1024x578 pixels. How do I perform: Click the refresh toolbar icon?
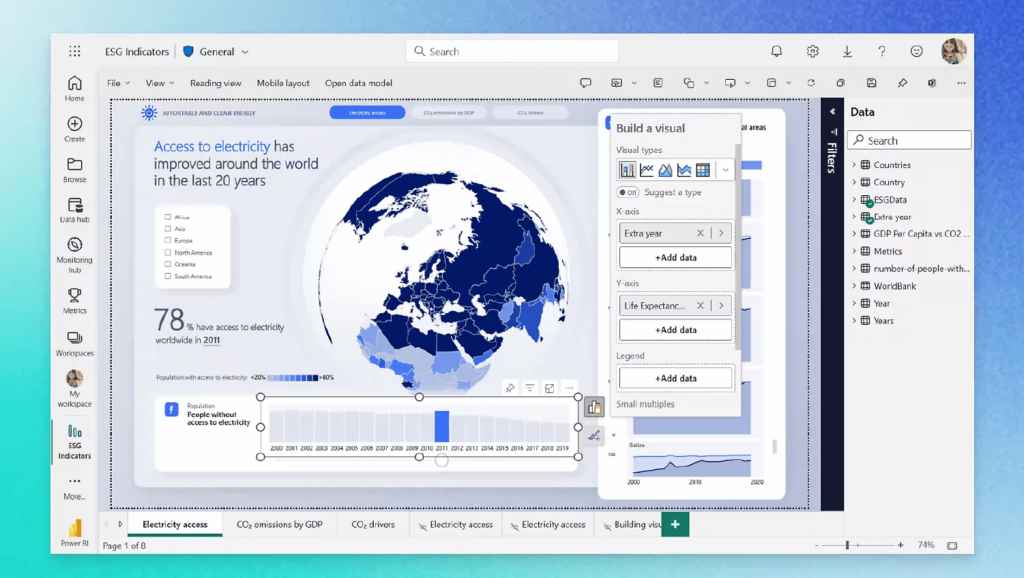click(811, 83)
